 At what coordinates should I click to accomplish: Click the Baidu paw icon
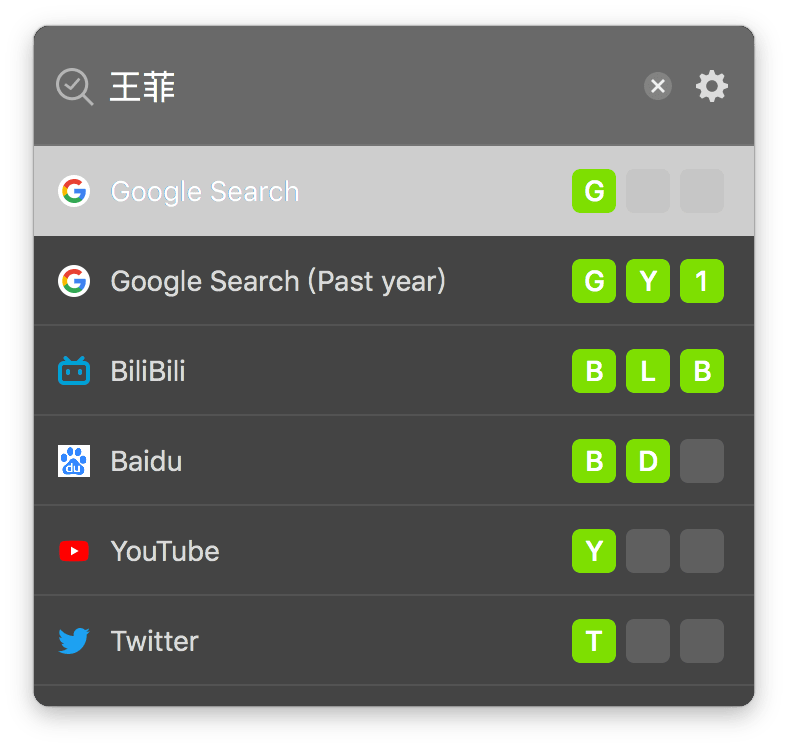tap(74, 461)
